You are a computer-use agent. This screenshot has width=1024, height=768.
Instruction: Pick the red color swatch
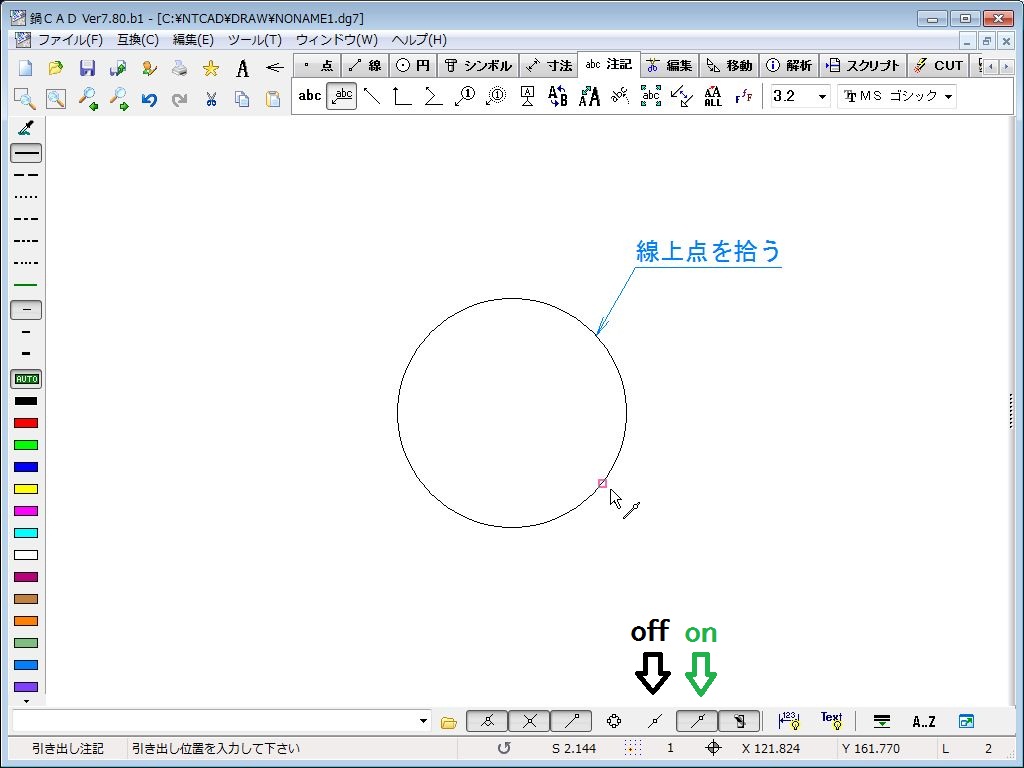(x=26, y=423)
